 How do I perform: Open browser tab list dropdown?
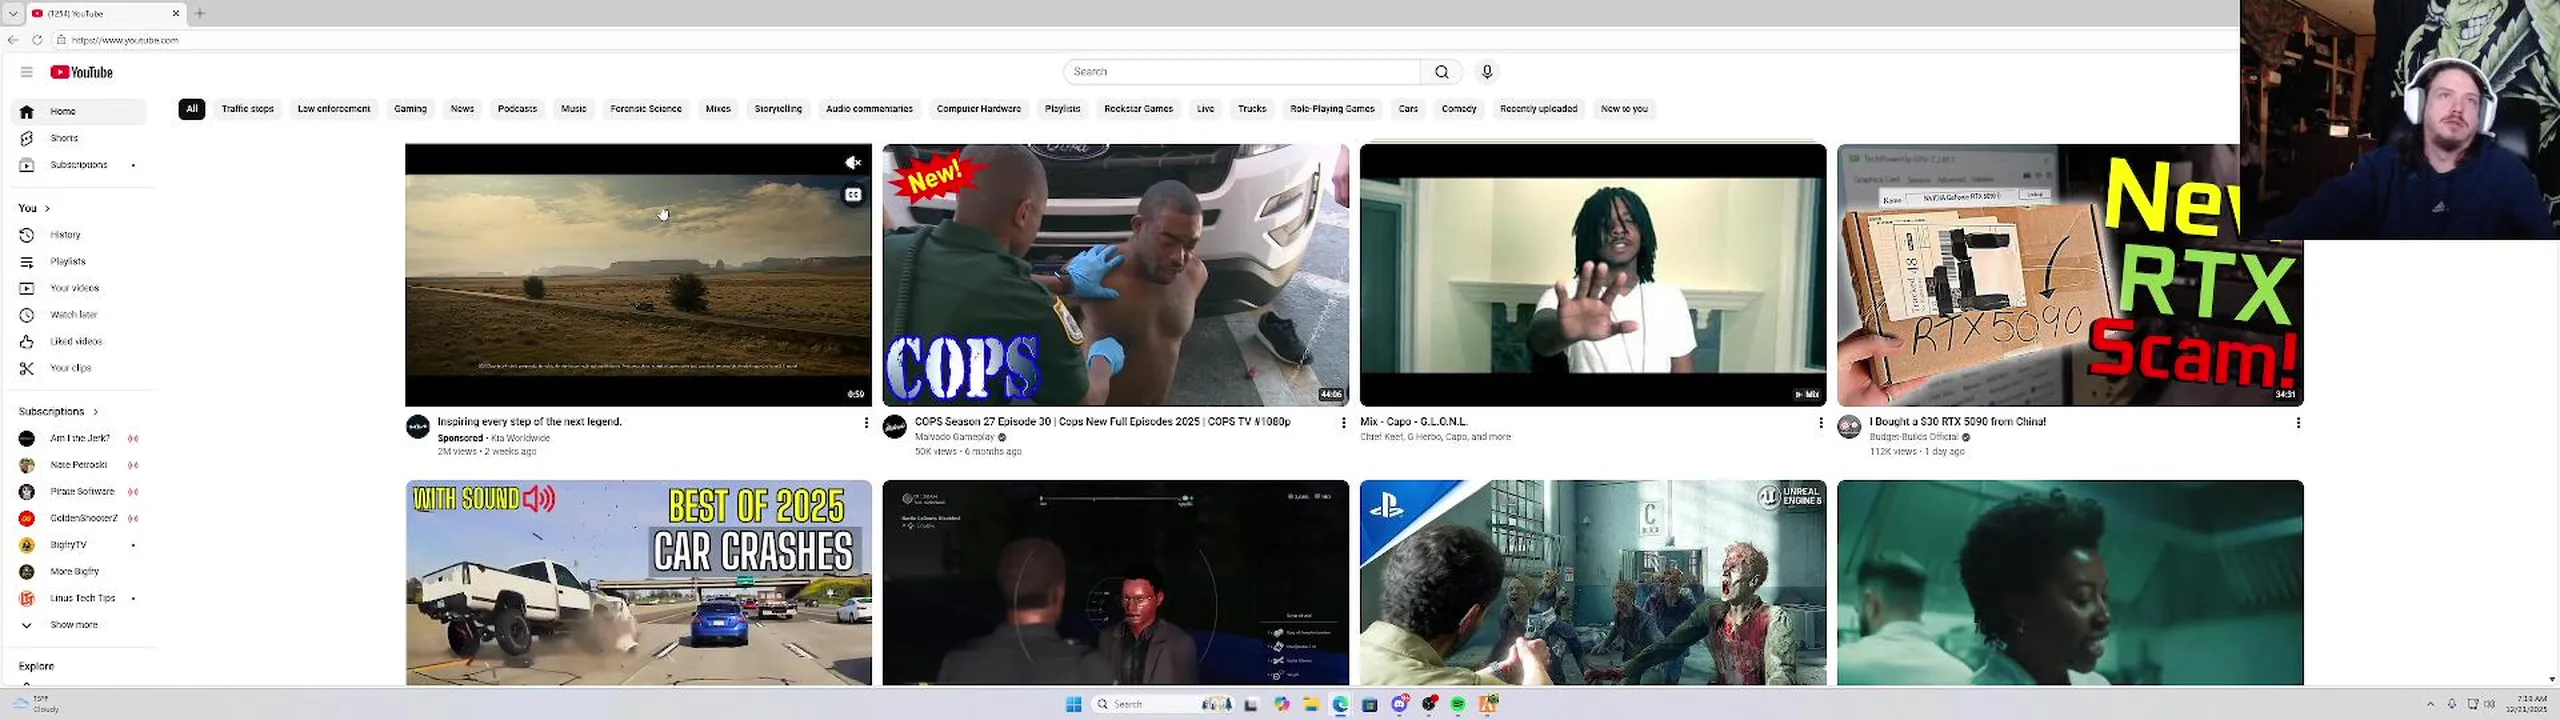(x=13, y=13)
